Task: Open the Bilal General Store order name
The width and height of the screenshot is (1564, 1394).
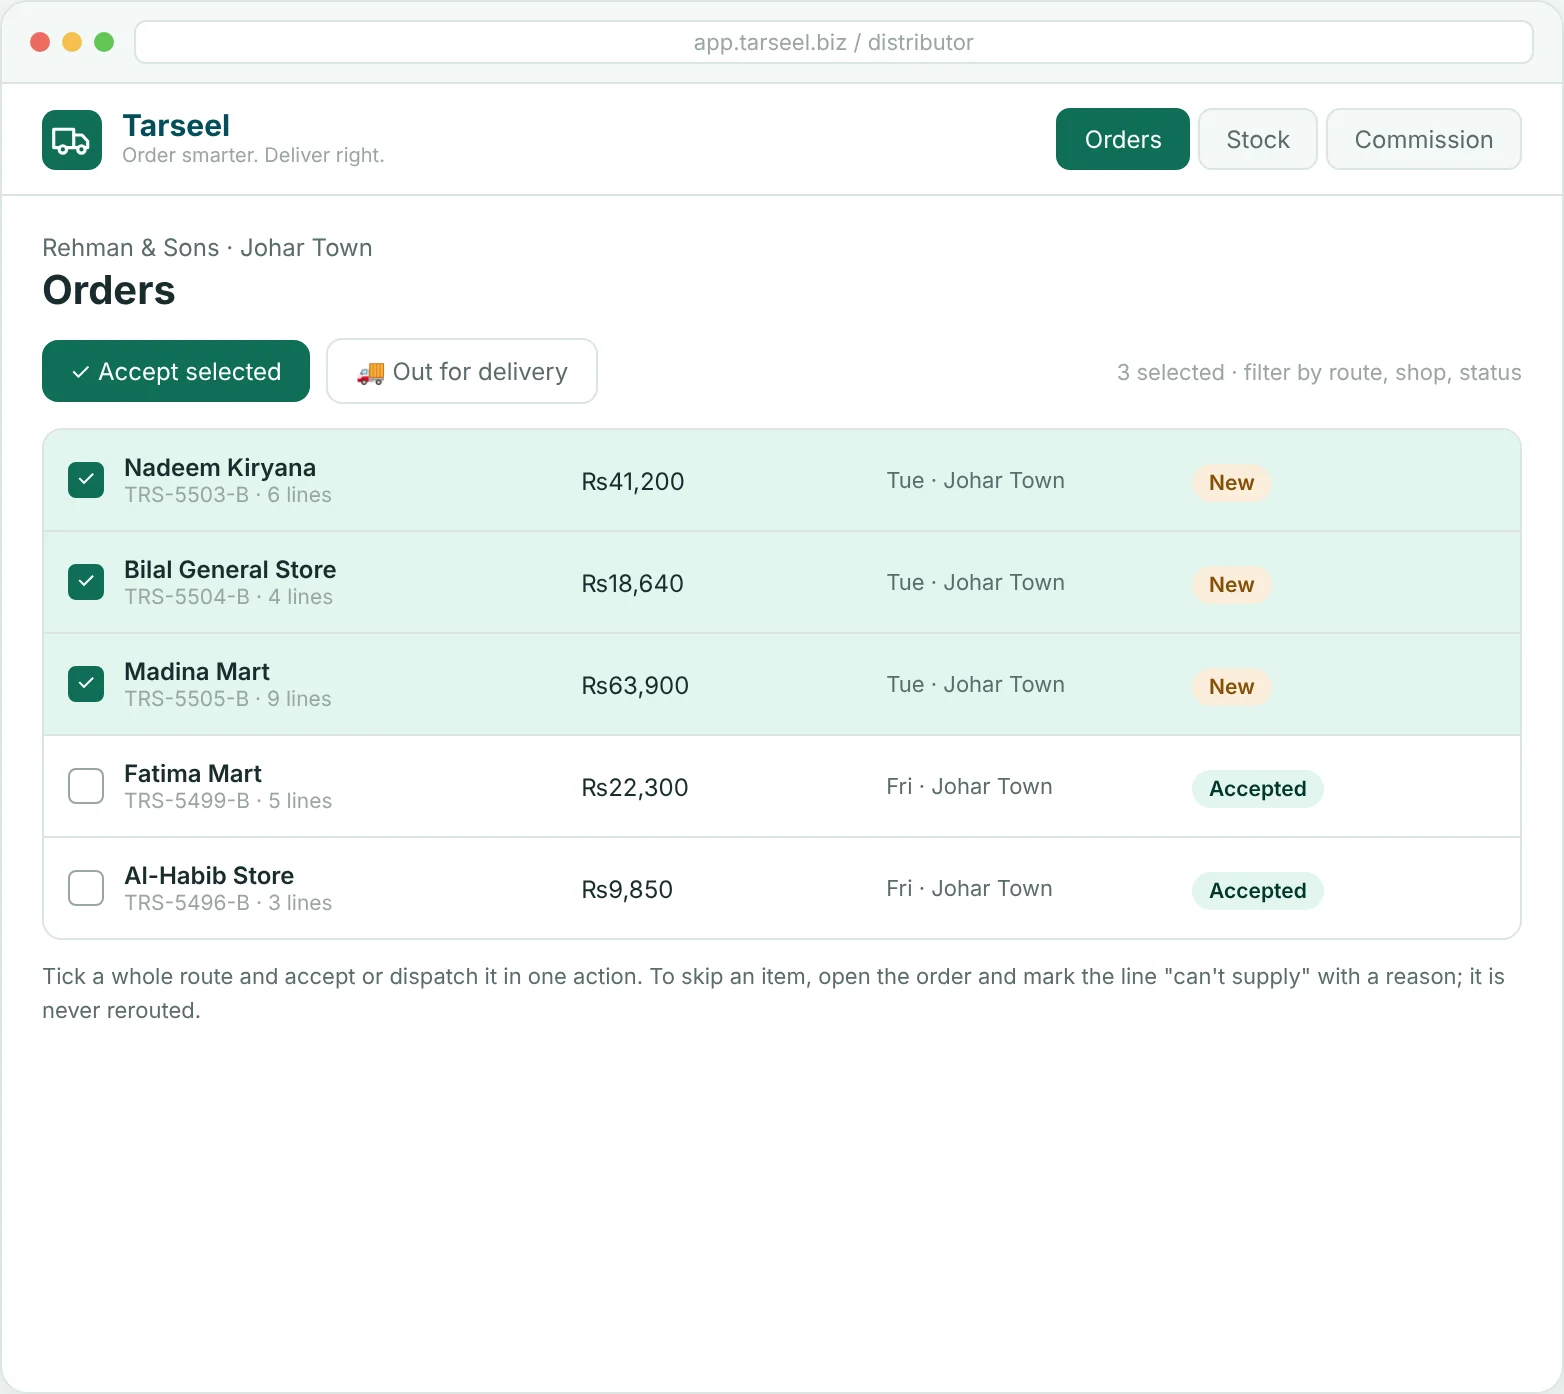Action: pos(230,570)
